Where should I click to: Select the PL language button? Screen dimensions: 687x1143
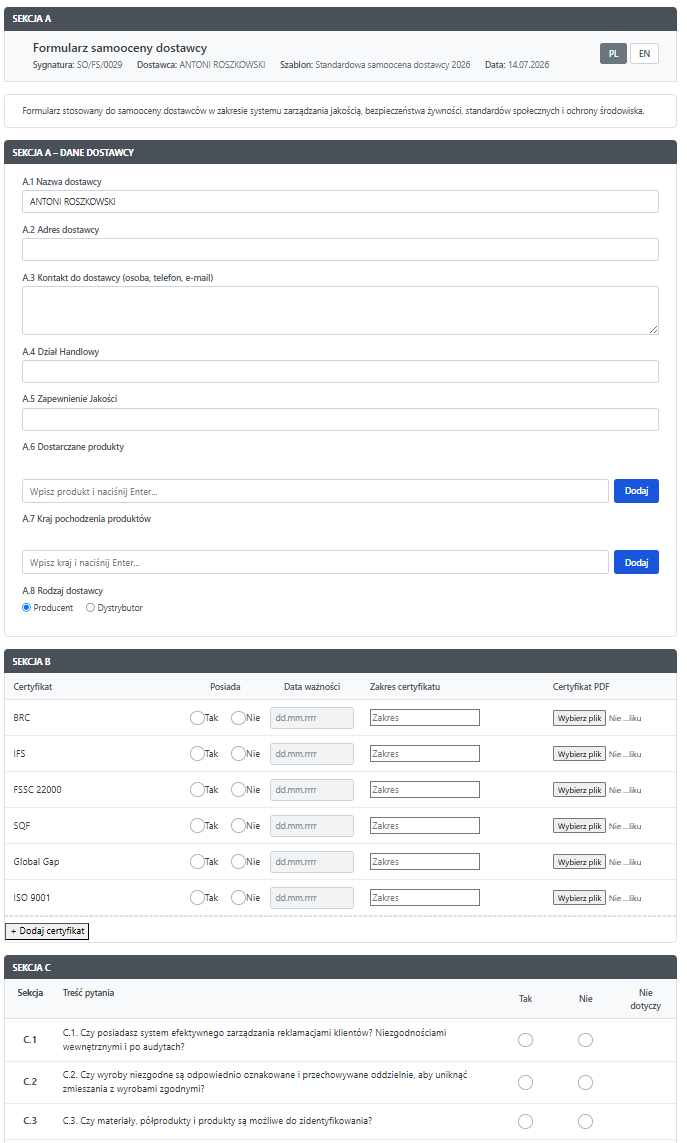[x=613, y=54]
